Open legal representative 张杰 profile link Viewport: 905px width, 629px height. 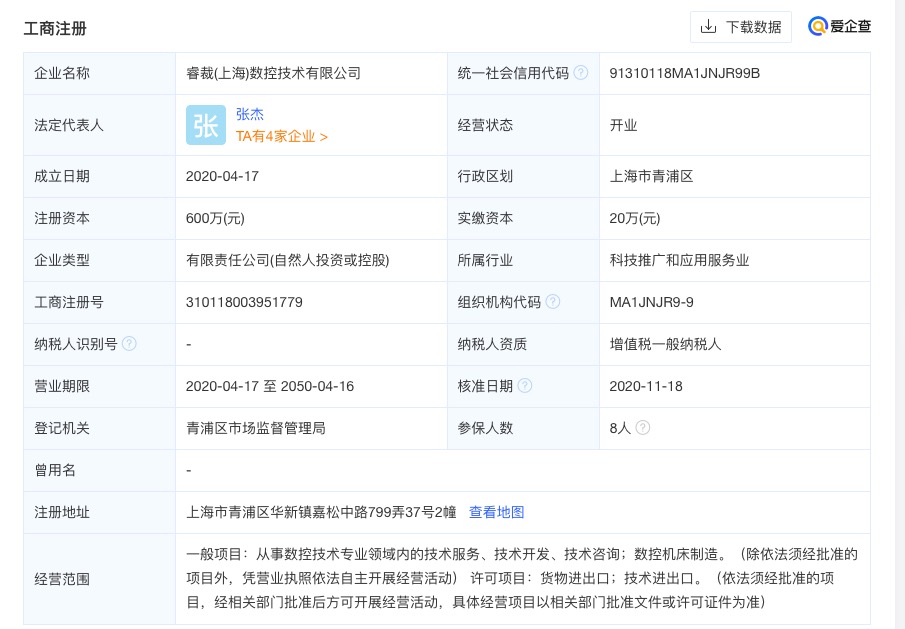[250, 114]
